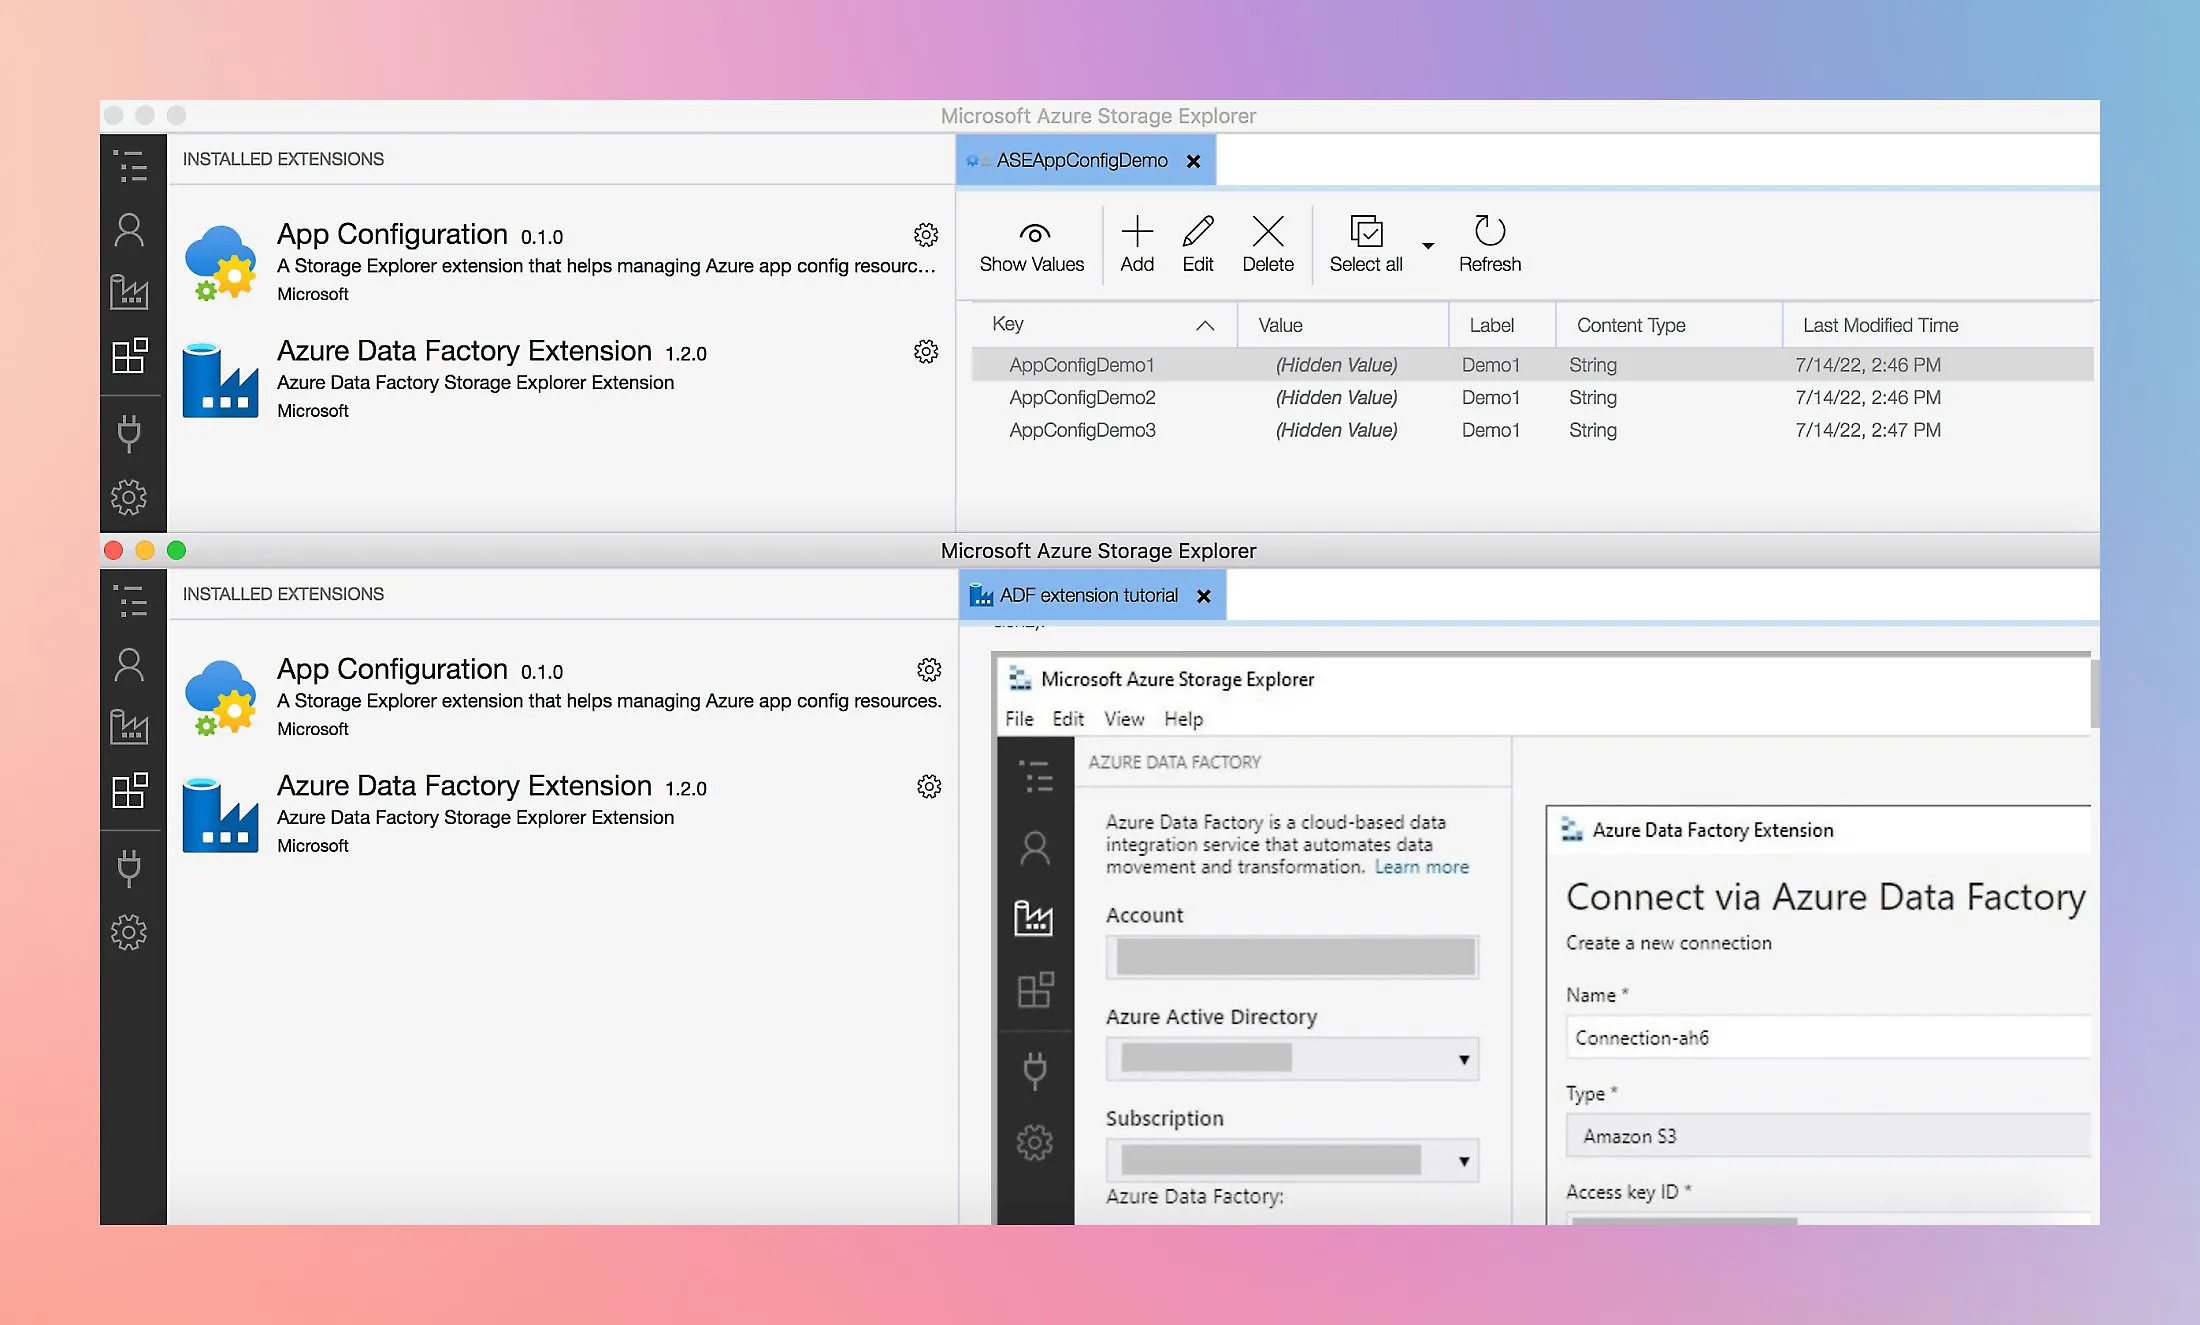Click the Connection-ah6 Name field
This screenshot has height=1325, width=2200.
1826,1038
